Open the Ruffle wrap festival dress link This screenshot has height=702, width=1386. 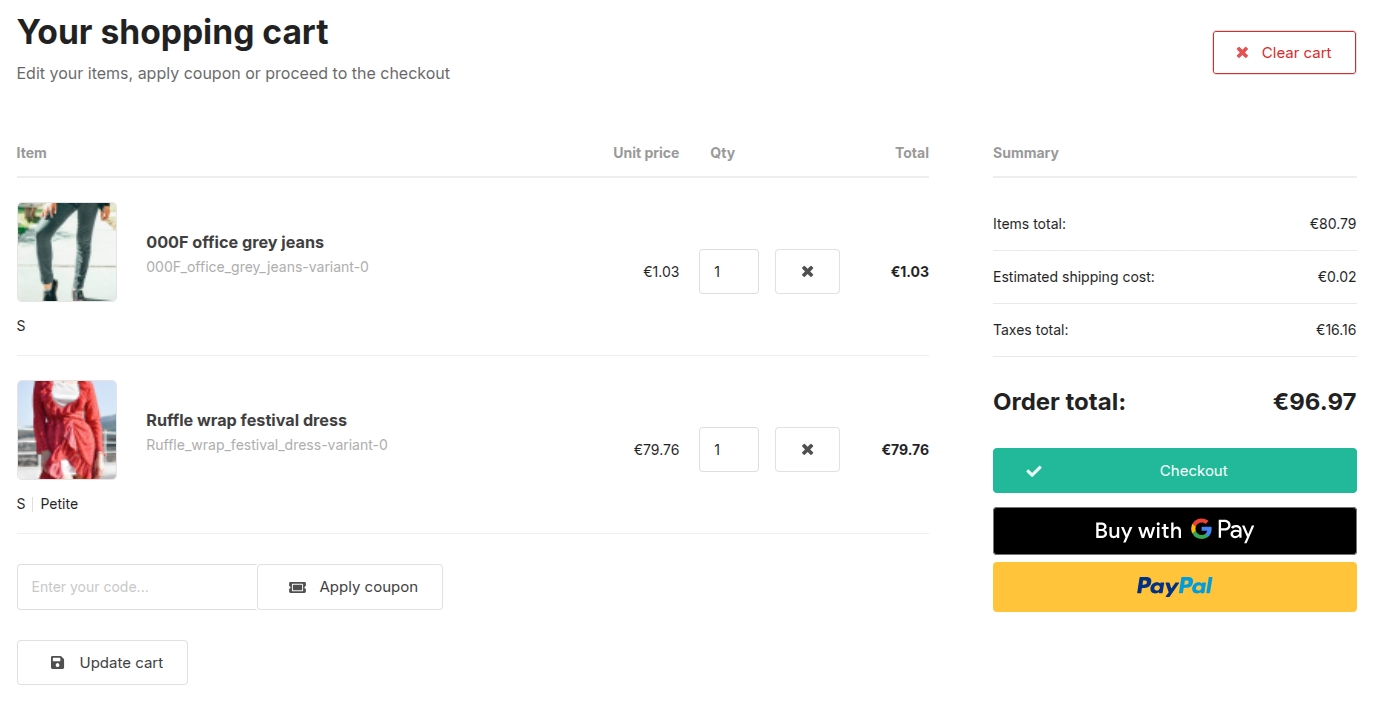(246, 420)
